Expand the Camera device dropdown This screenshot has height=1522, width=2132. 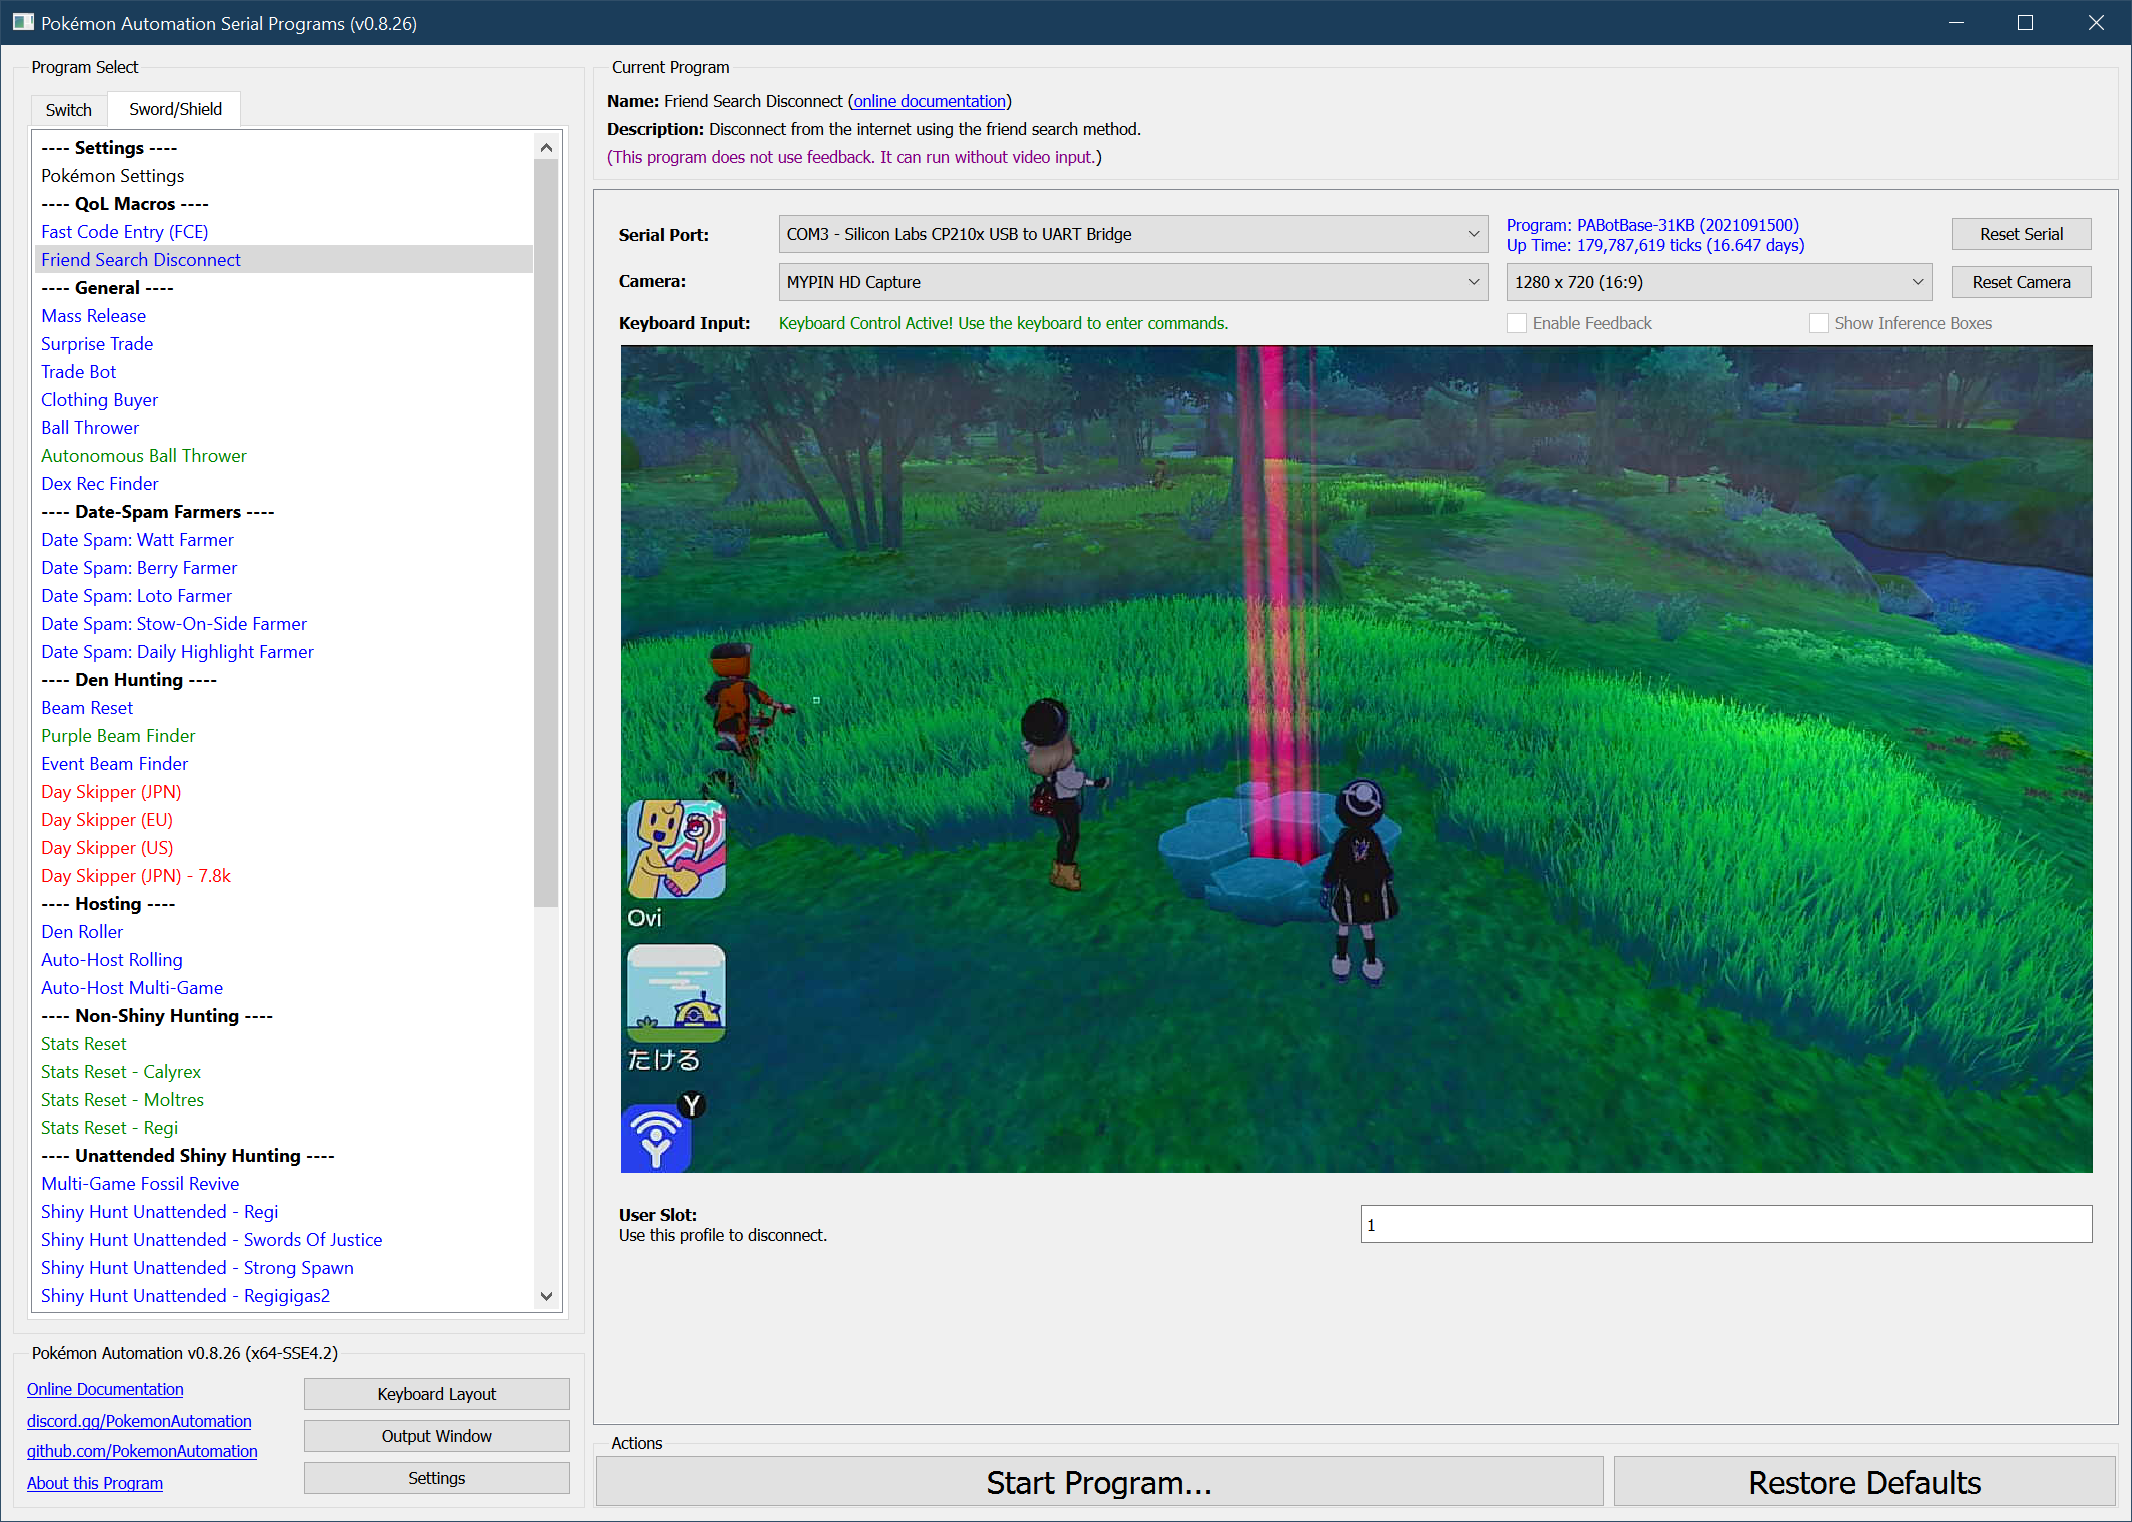(x=1133, y=282)
